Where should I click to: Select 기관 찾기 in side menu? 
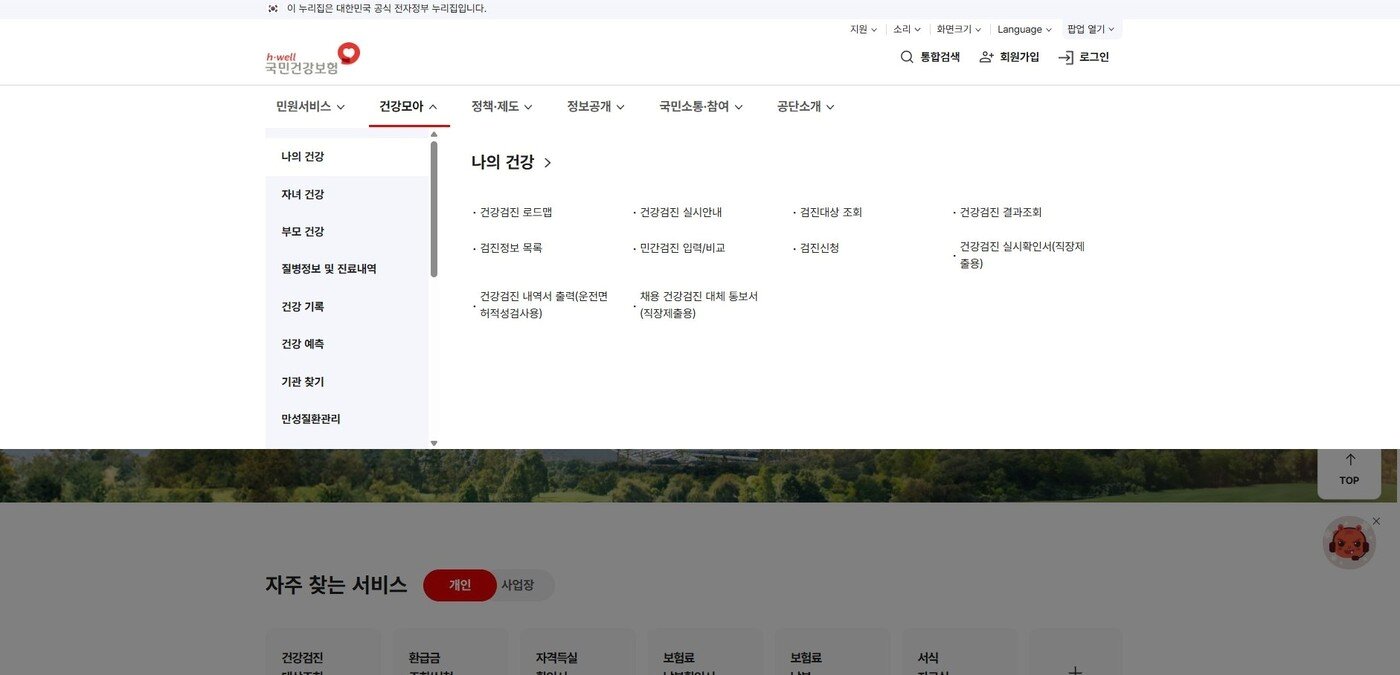click(347, 382)
